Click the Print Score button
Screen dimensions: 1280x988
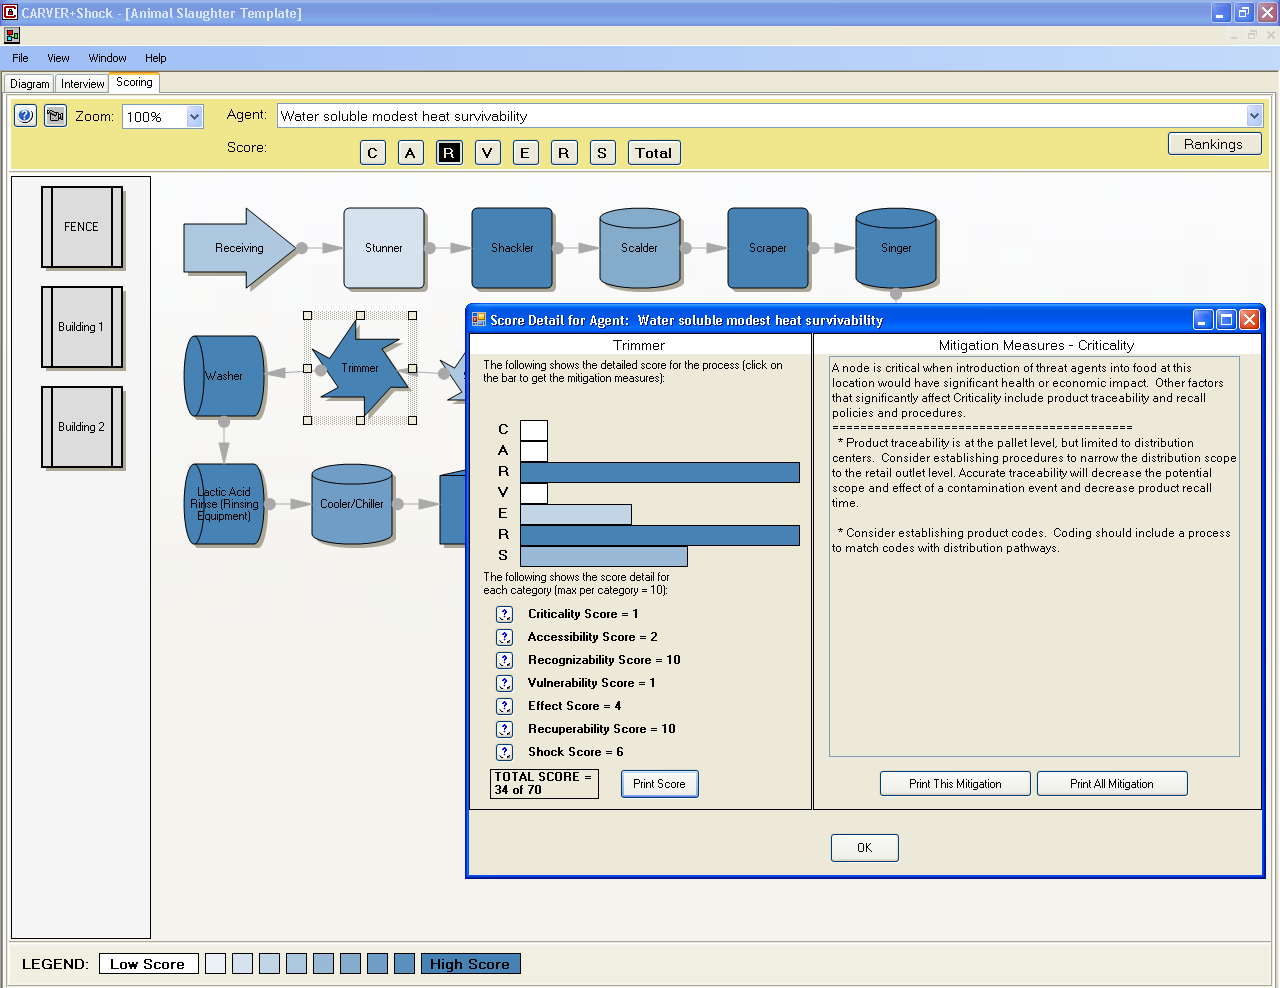tap(660, 784)
